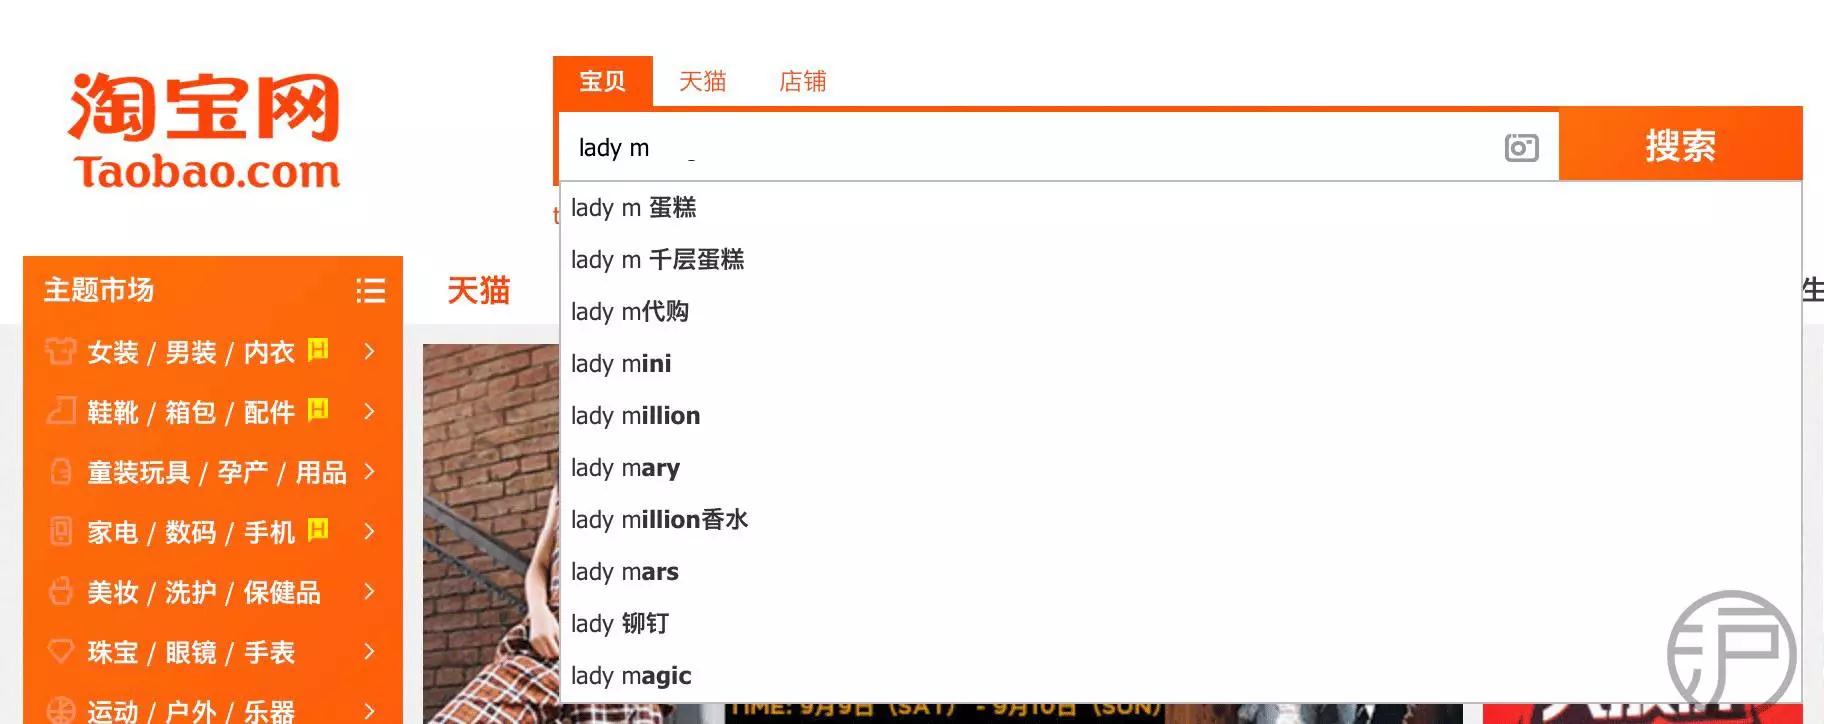Switch to the 店铺 search tab

(802, 81)
